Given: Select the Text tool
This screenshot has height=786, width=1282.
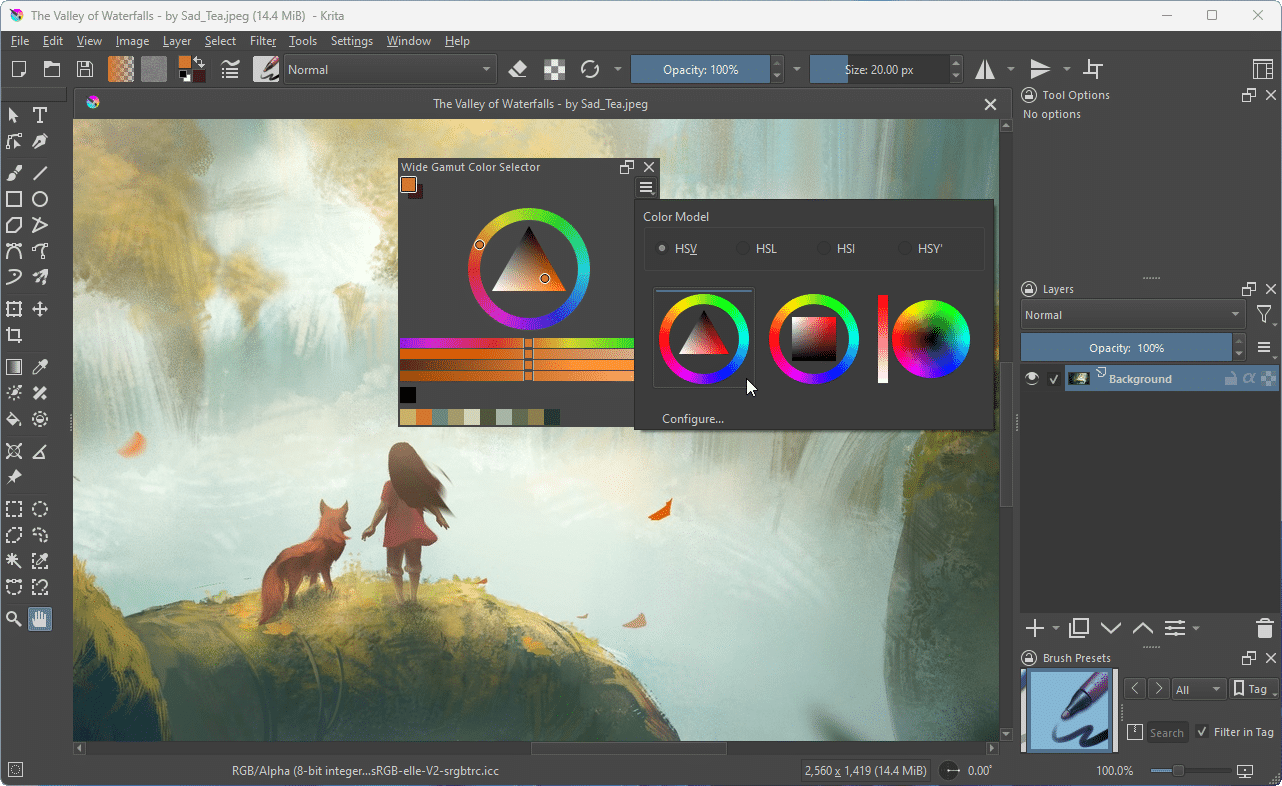Looking at the screenshot, I should pyautogui.click(x=39, y=115).
